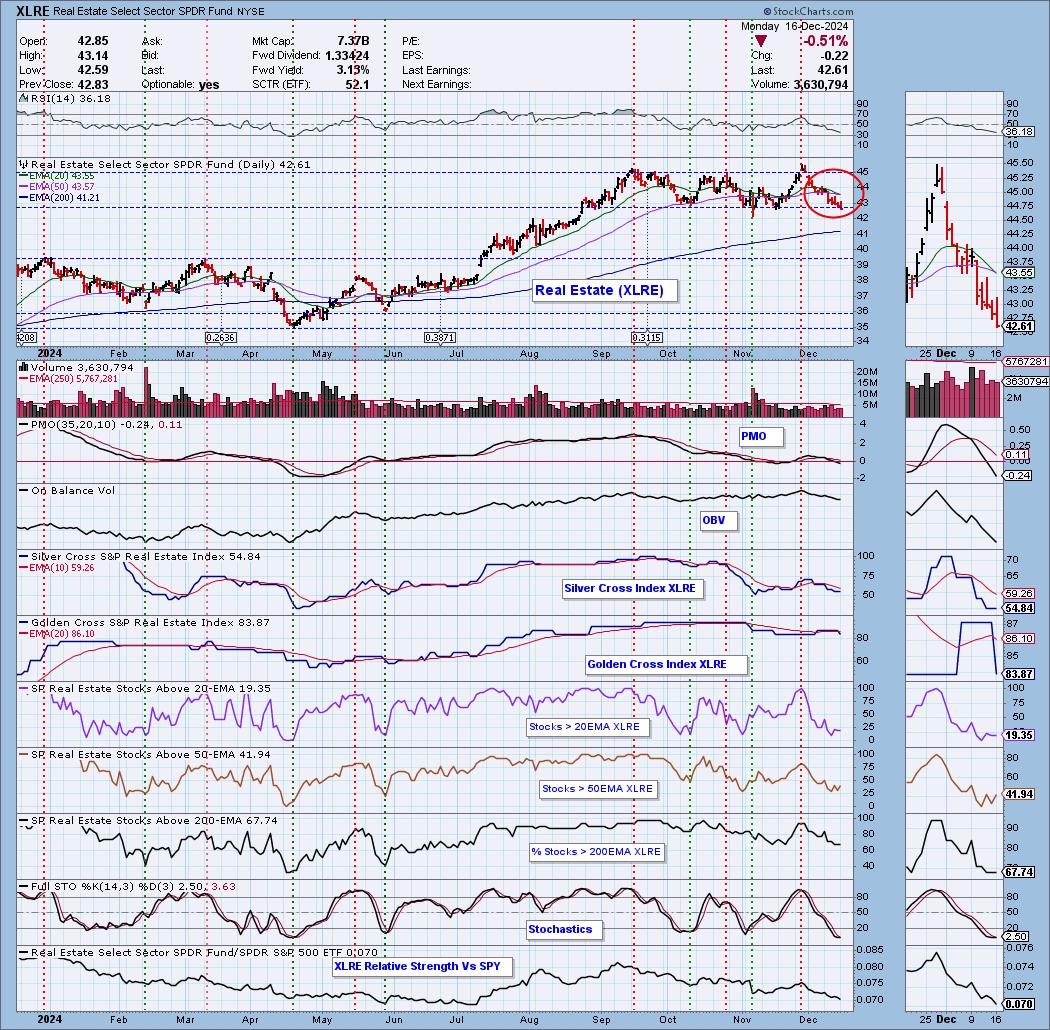Click the 5767281 volume EMA tag on right axis
The image size is (1050, 1030).
tap(1025, 362)
